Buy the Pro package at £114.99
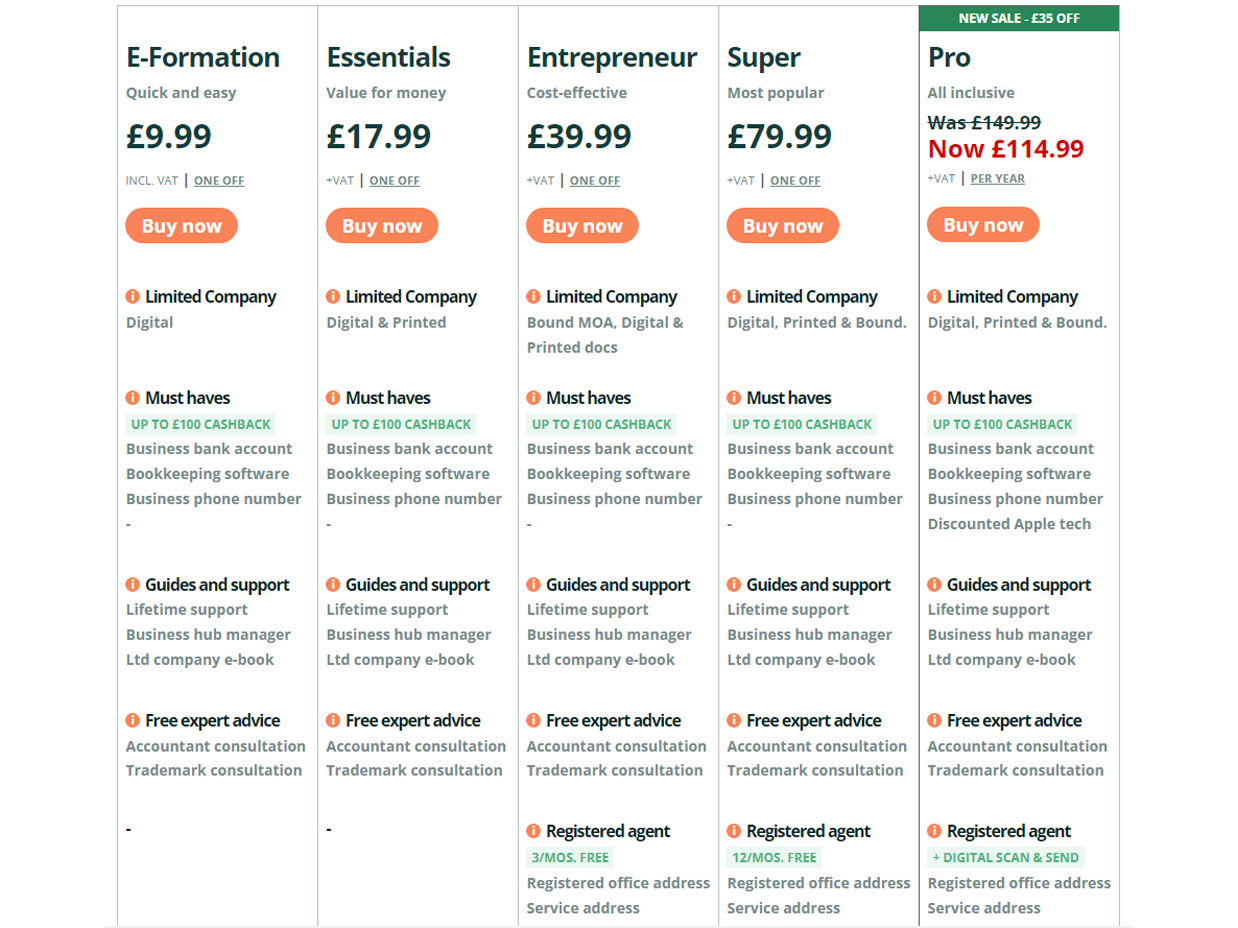Viewport: 1238px width, 928px height. [983, 224]
